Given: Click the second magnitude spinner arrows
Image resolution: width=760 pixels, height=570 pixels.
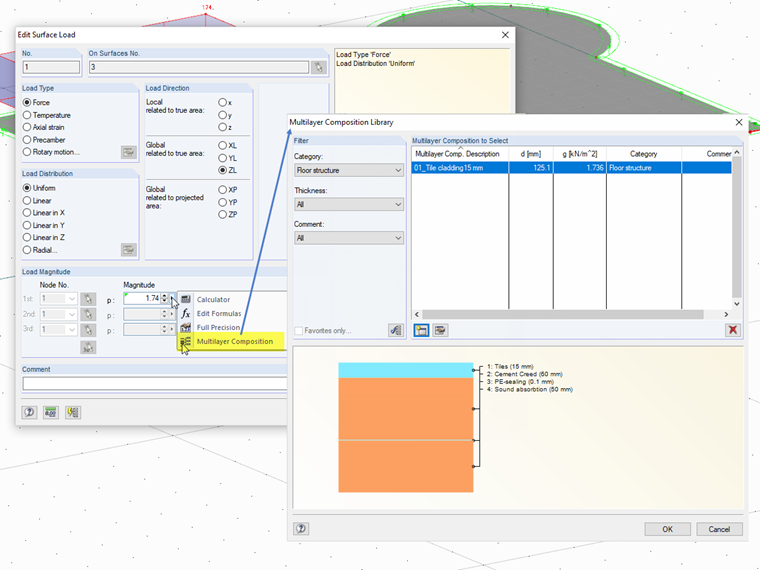Looking at the screenshot, I should (x=164, y=315).
